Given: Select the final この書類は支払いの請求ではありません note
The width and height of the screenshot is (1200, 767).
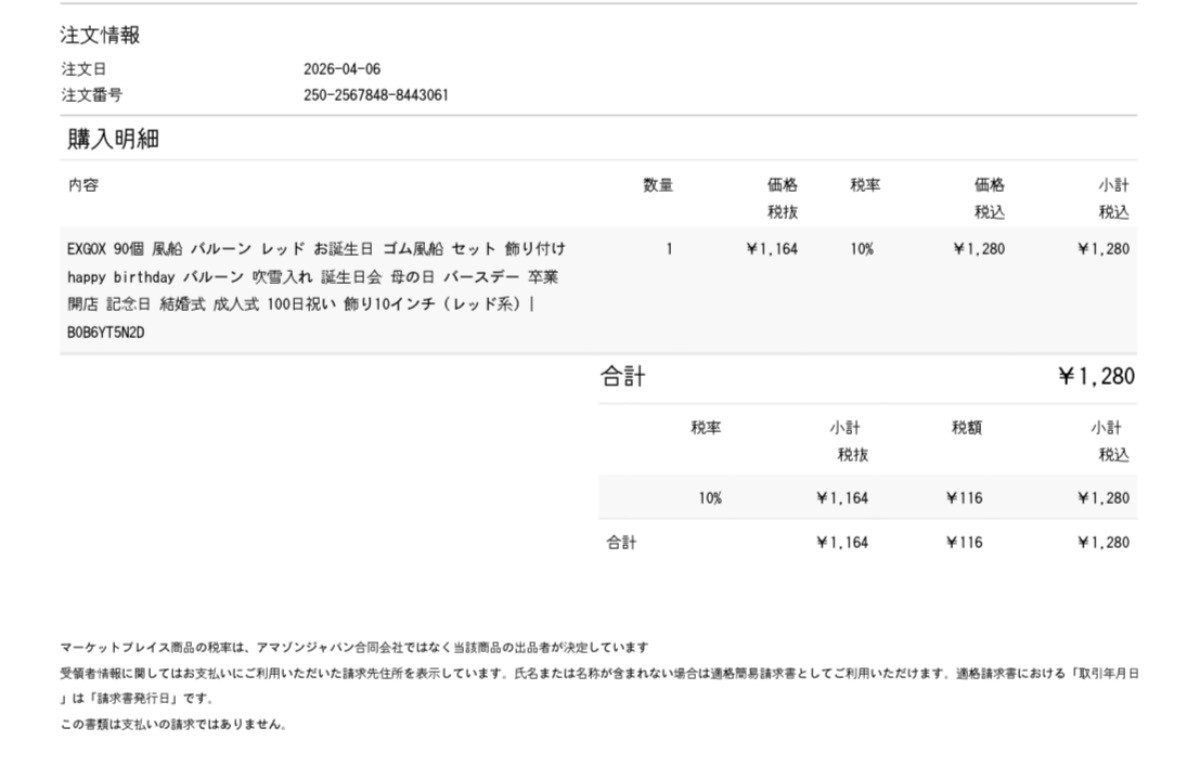Looking at the screenshot, I should click(174, 724).
